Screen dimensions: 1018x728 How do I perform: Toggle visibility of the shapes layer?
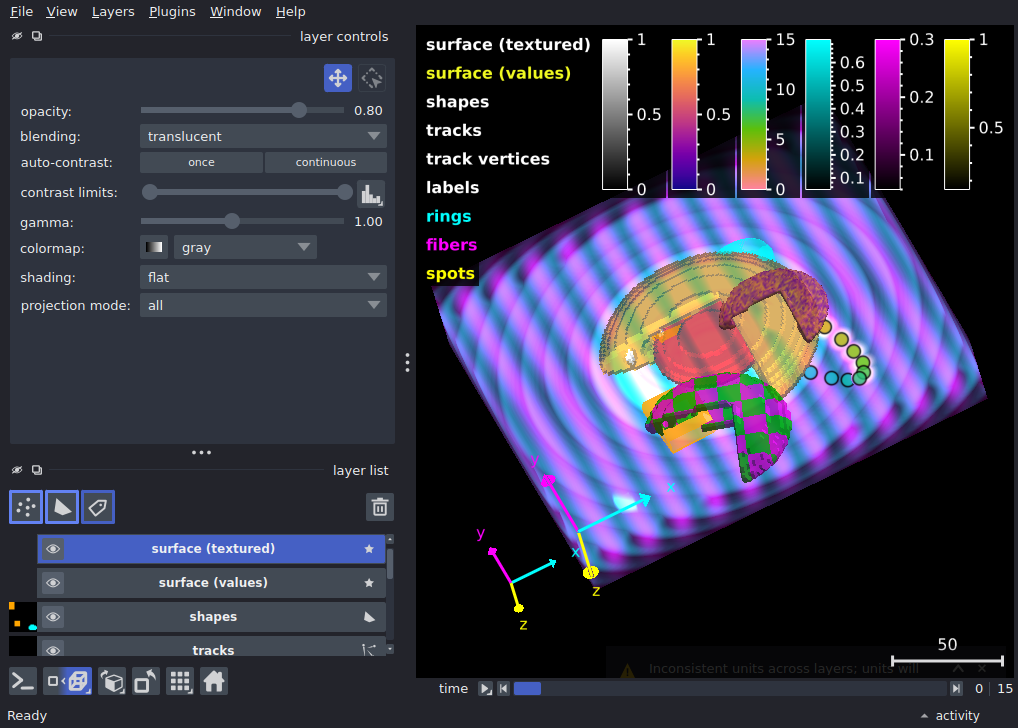coord(53,616)
